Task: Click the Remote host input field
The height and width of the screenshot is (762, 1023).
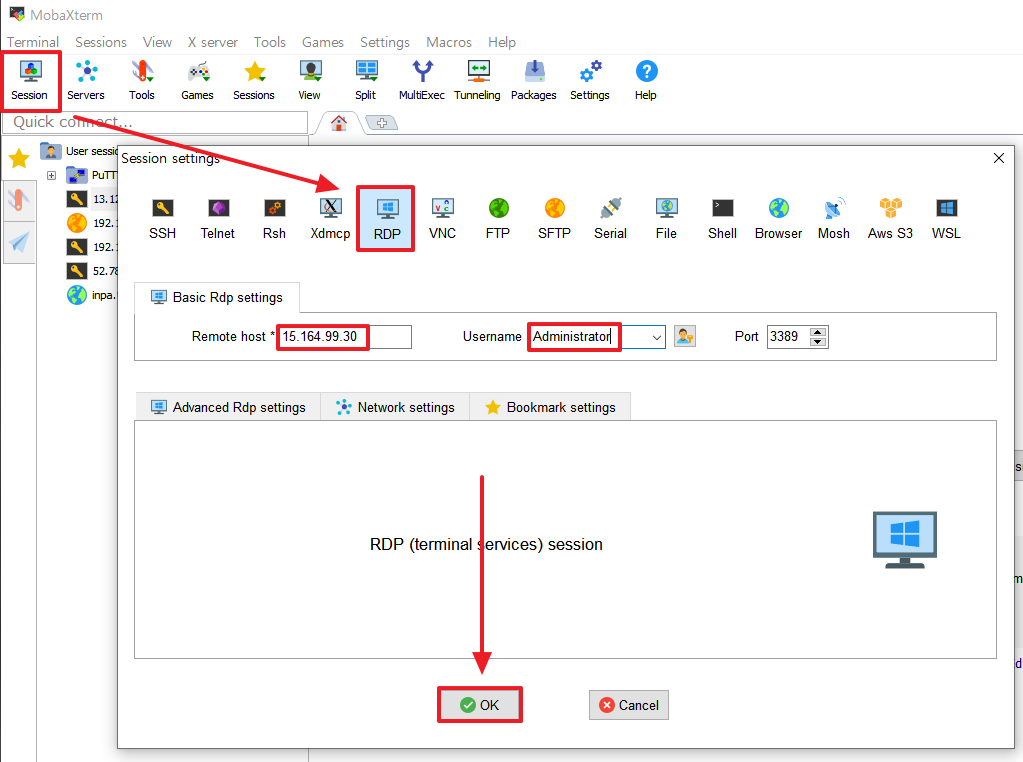Action: click(345, 337)
